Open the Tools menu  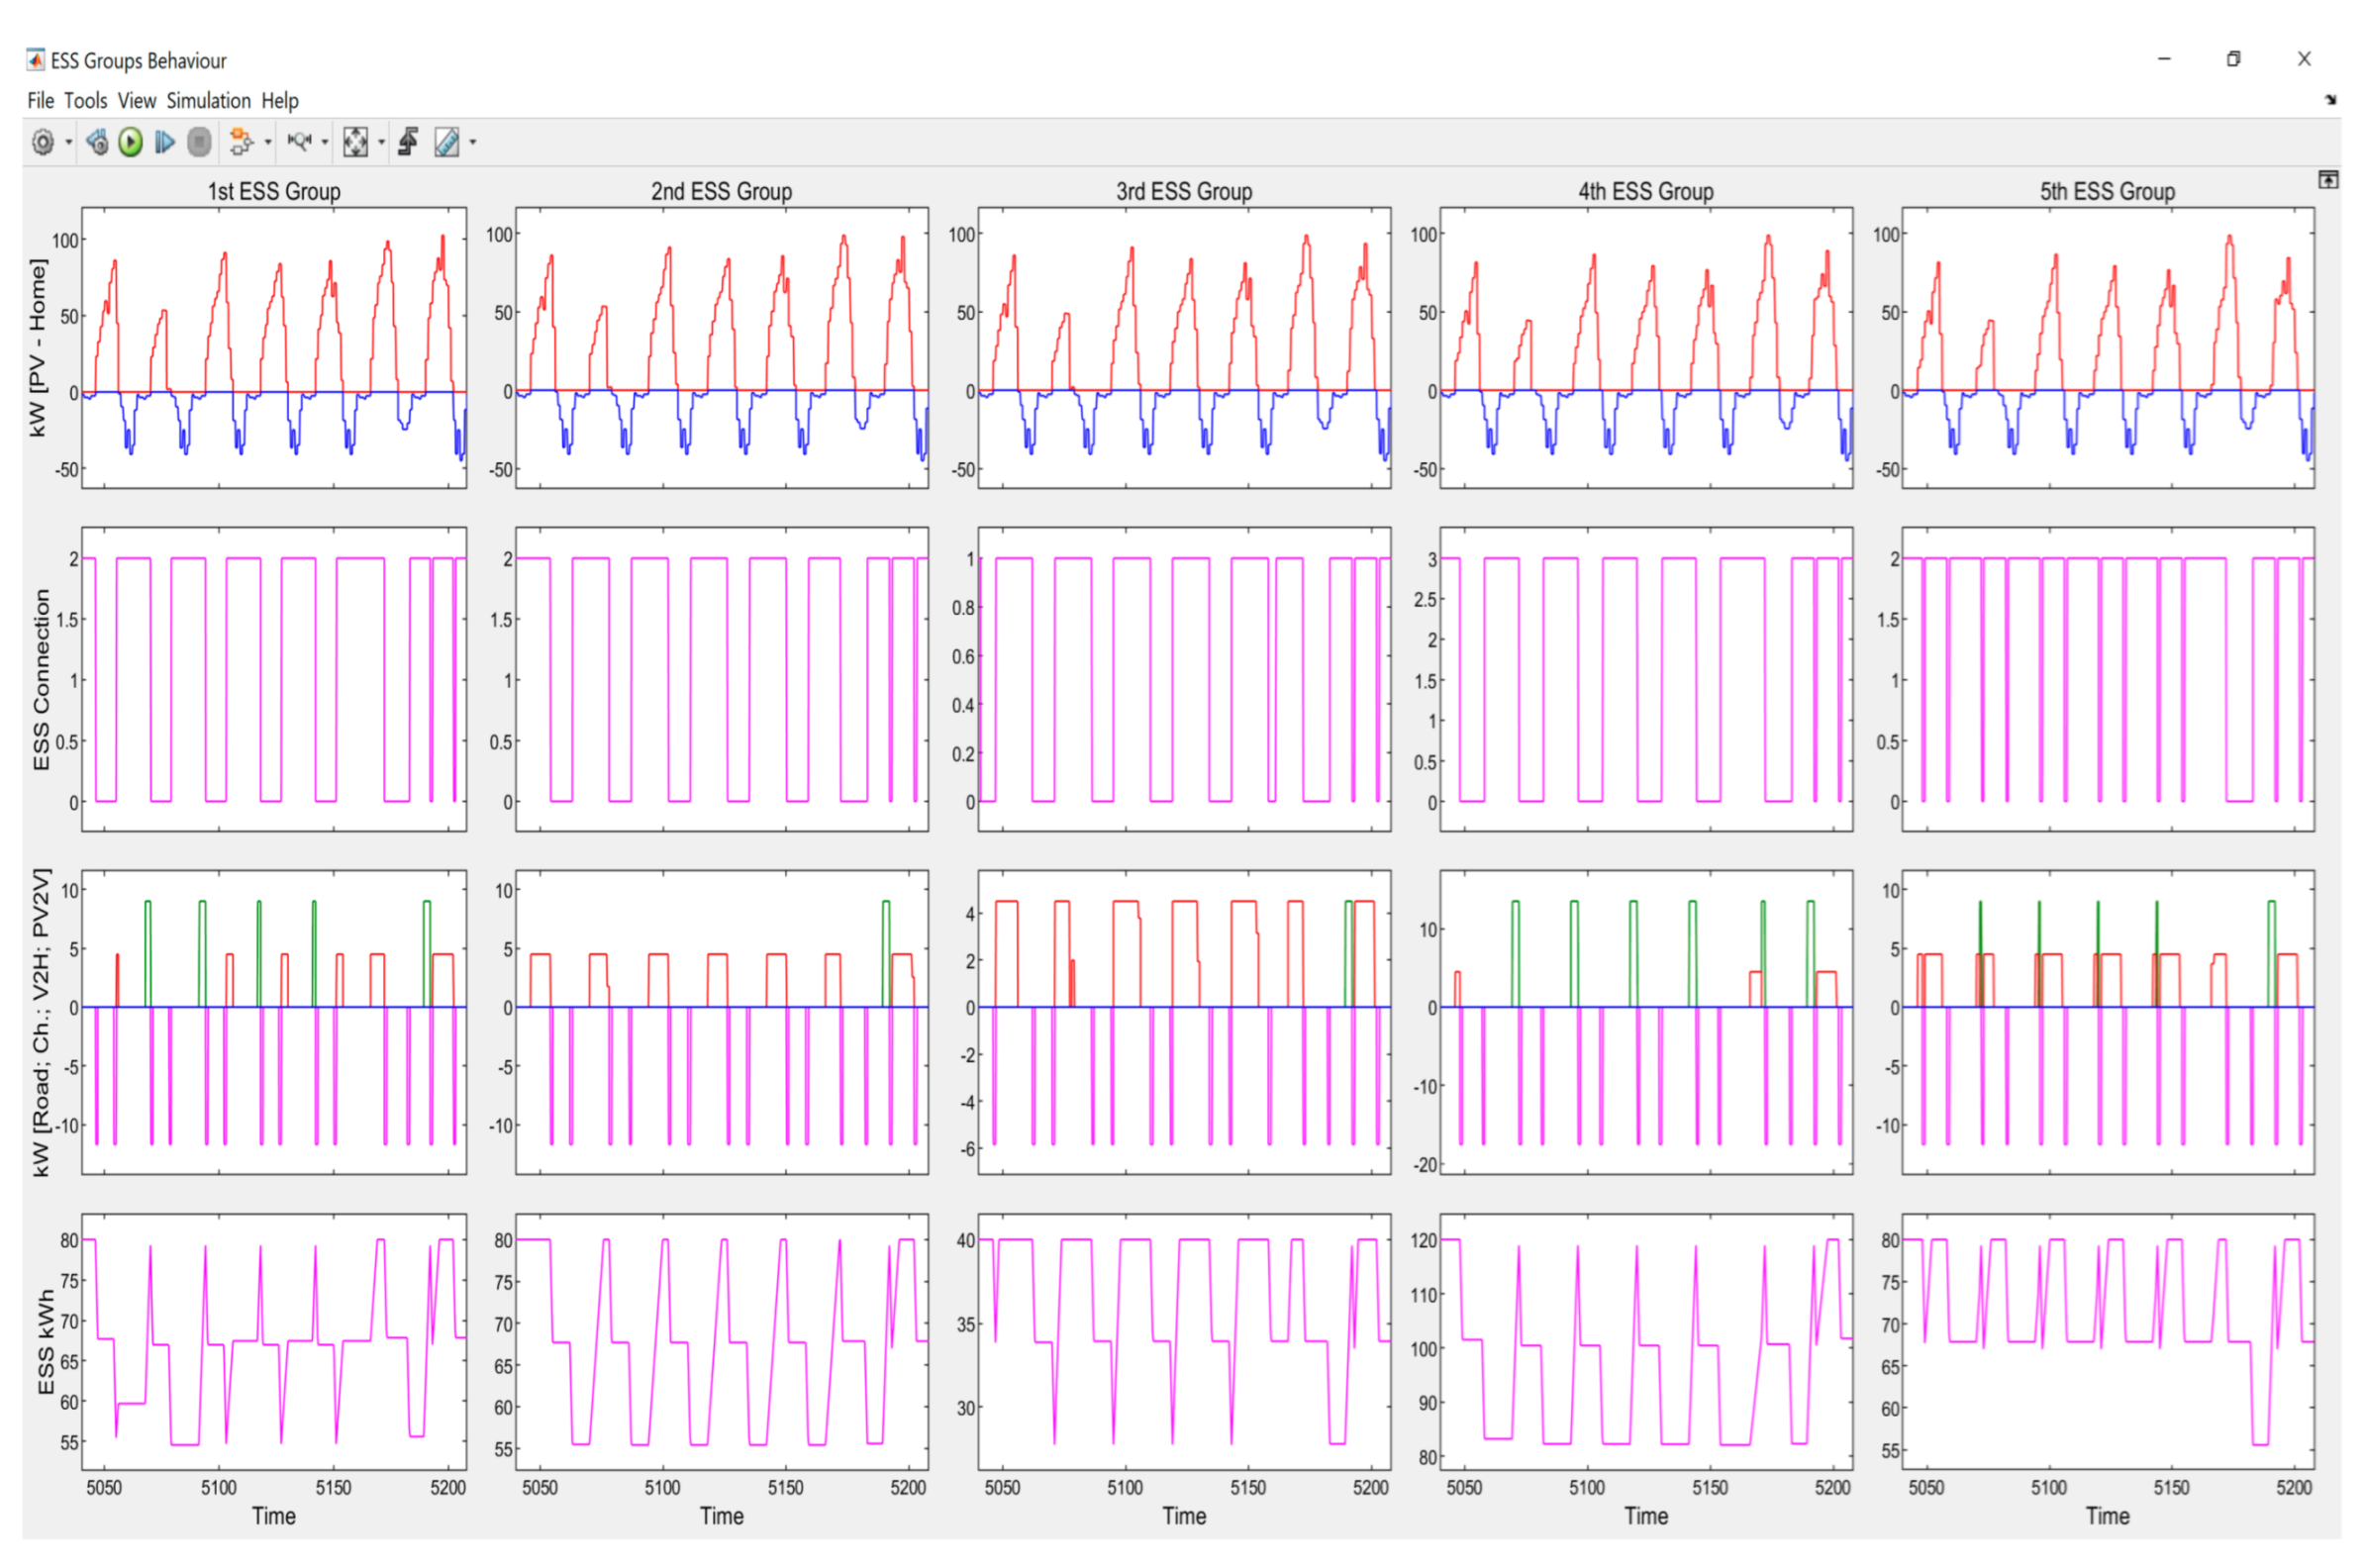click(85, 101)
